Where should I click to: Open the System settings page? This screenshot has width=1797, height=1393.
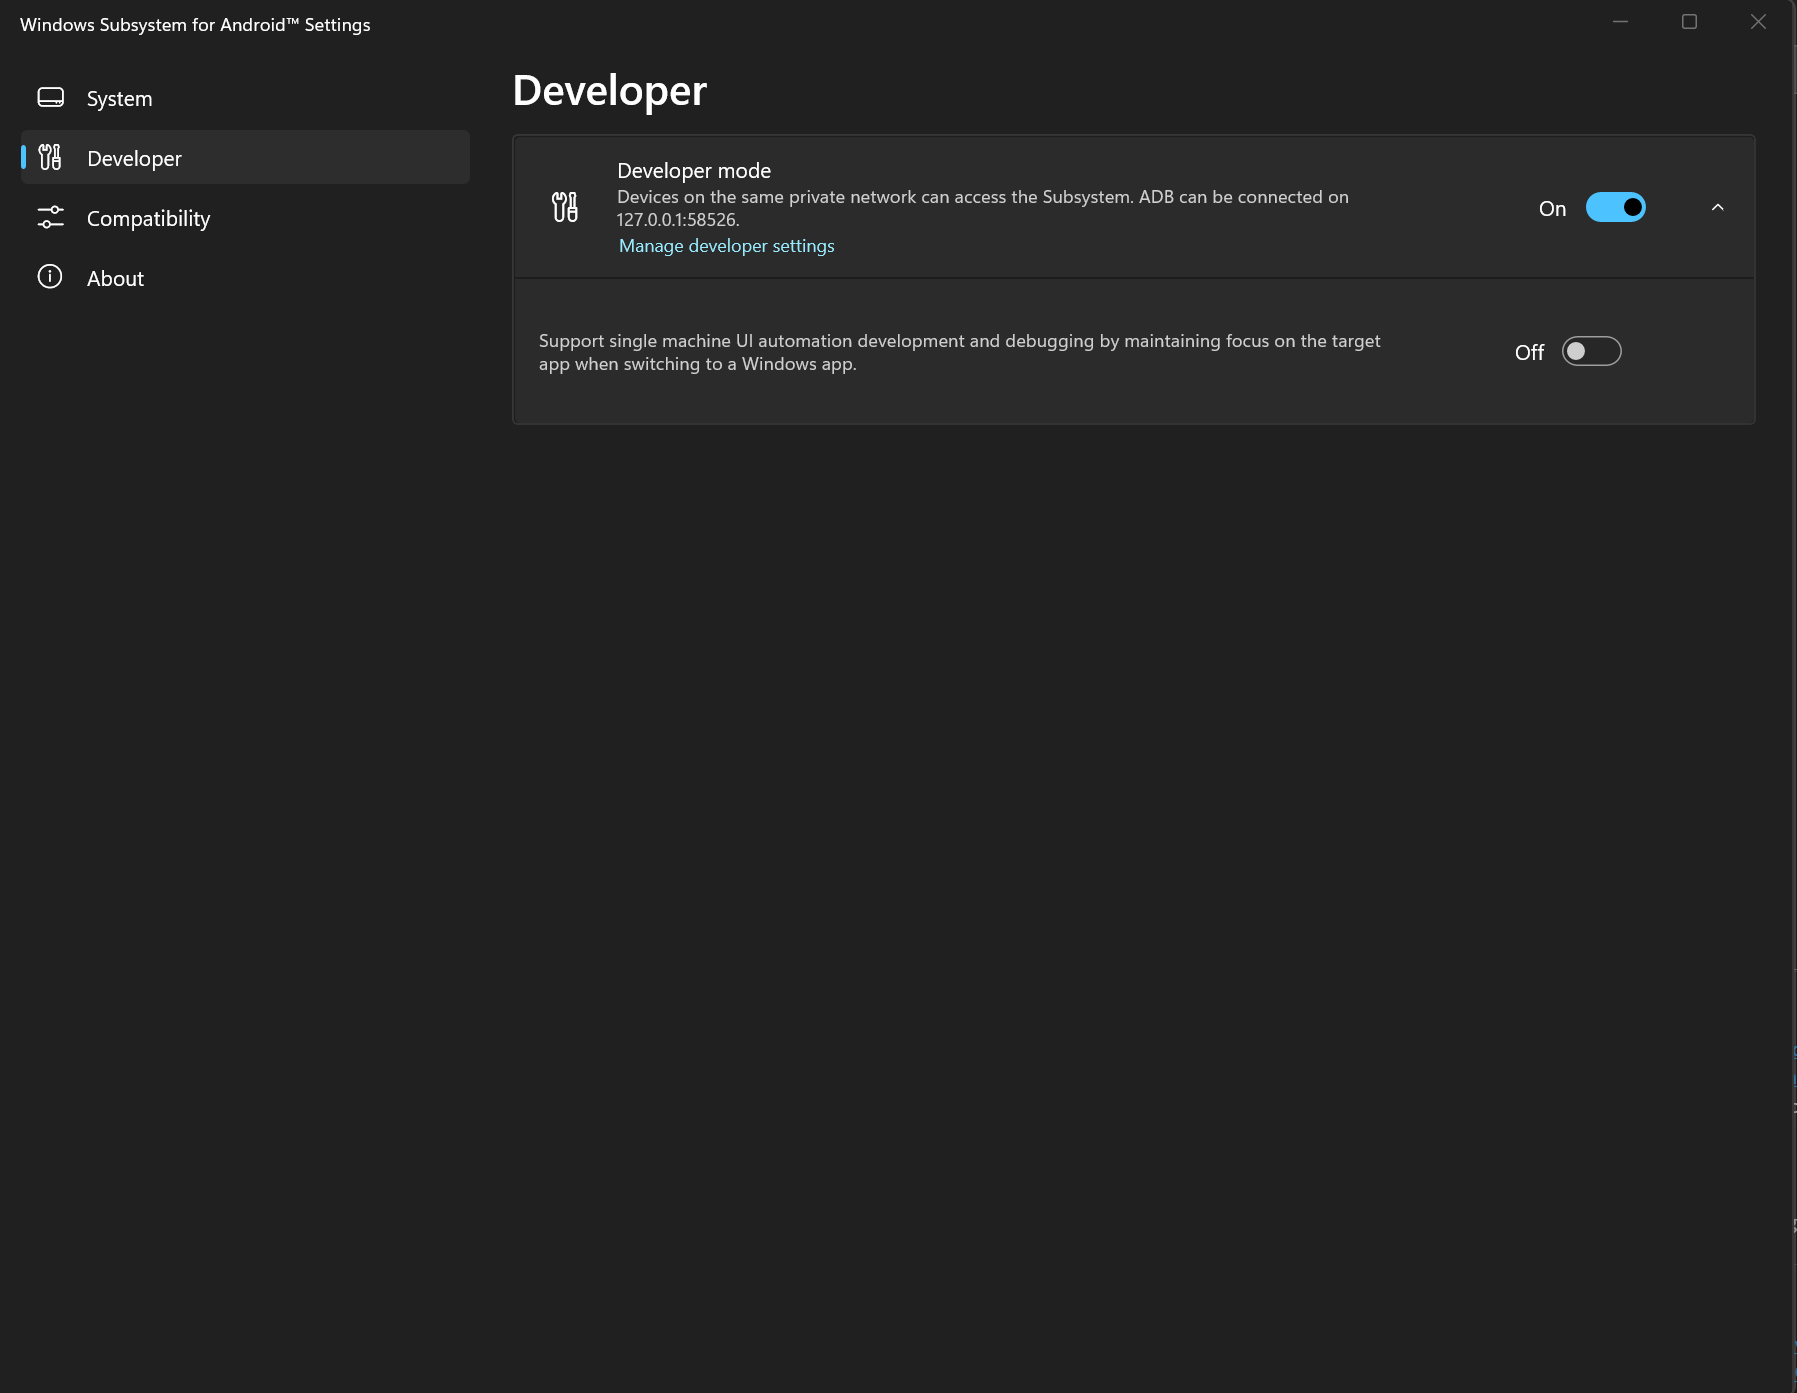[245, 98]
